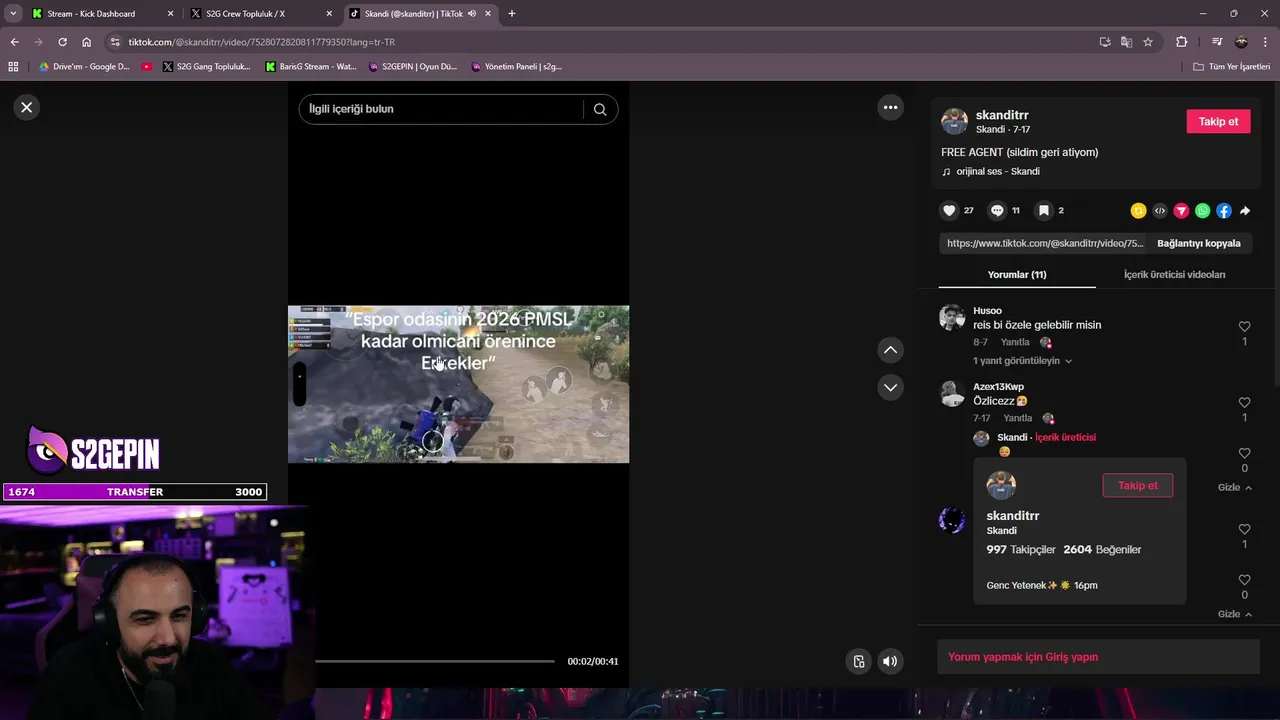Click Yanıtla under Husoo's comment
This screenshot has height=720, width=1280.
(1015, 342)
